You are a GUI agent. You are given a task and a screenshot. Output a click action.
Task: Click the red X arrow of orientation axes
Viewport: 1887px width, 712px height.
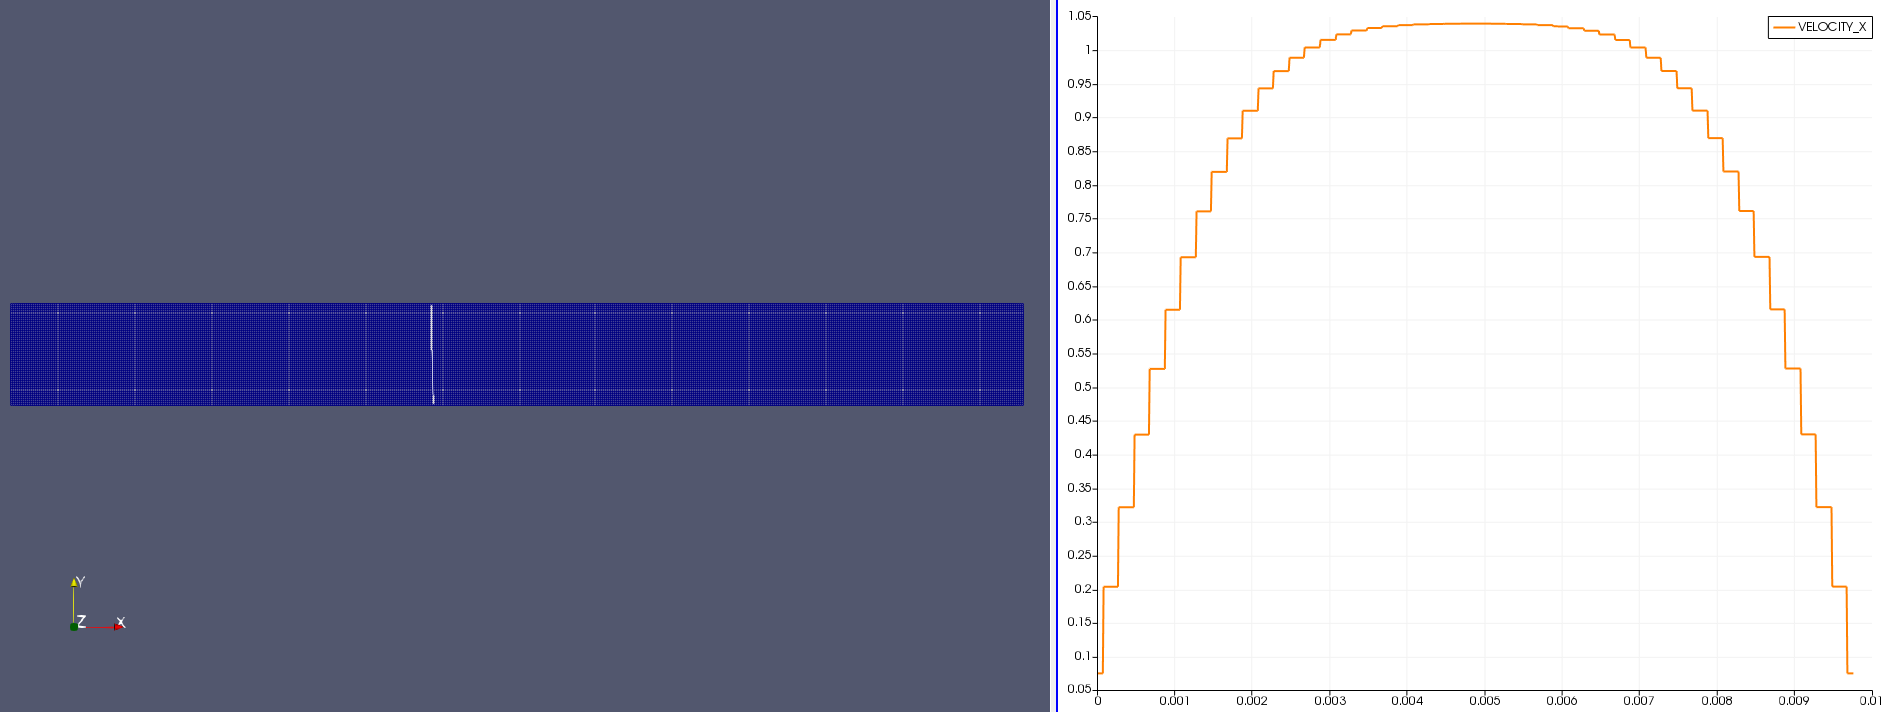click(117, 626)
